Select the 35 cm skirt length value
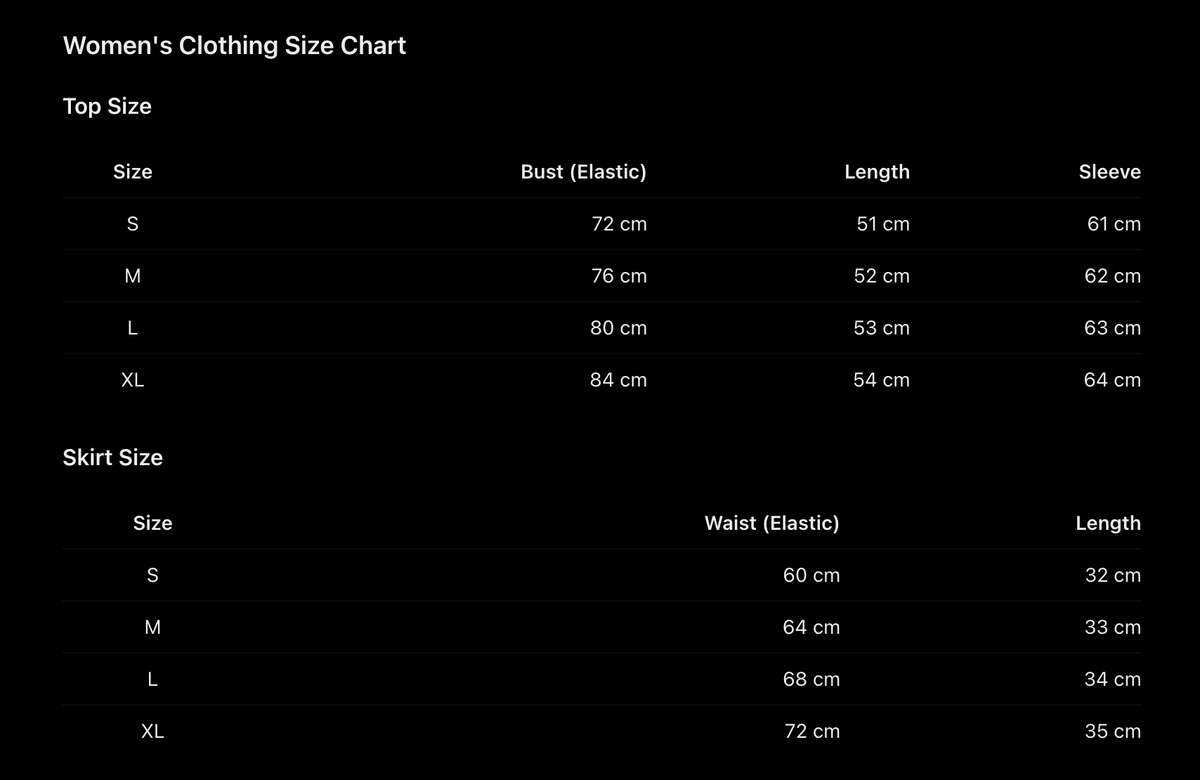This screenshot has width=1200, height=780. [1113, 731]
